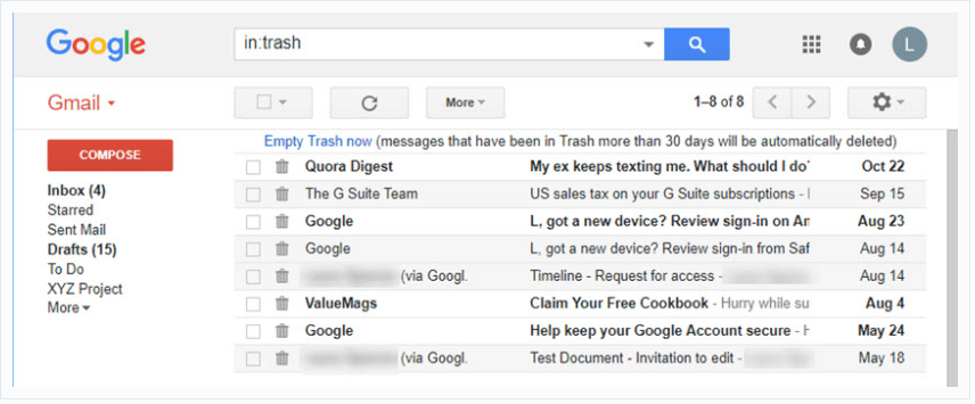Image resolution: width=975 pixels, height=404 pixels.
Task: Click the Empty Trash now link
Action: click(318, 141)
